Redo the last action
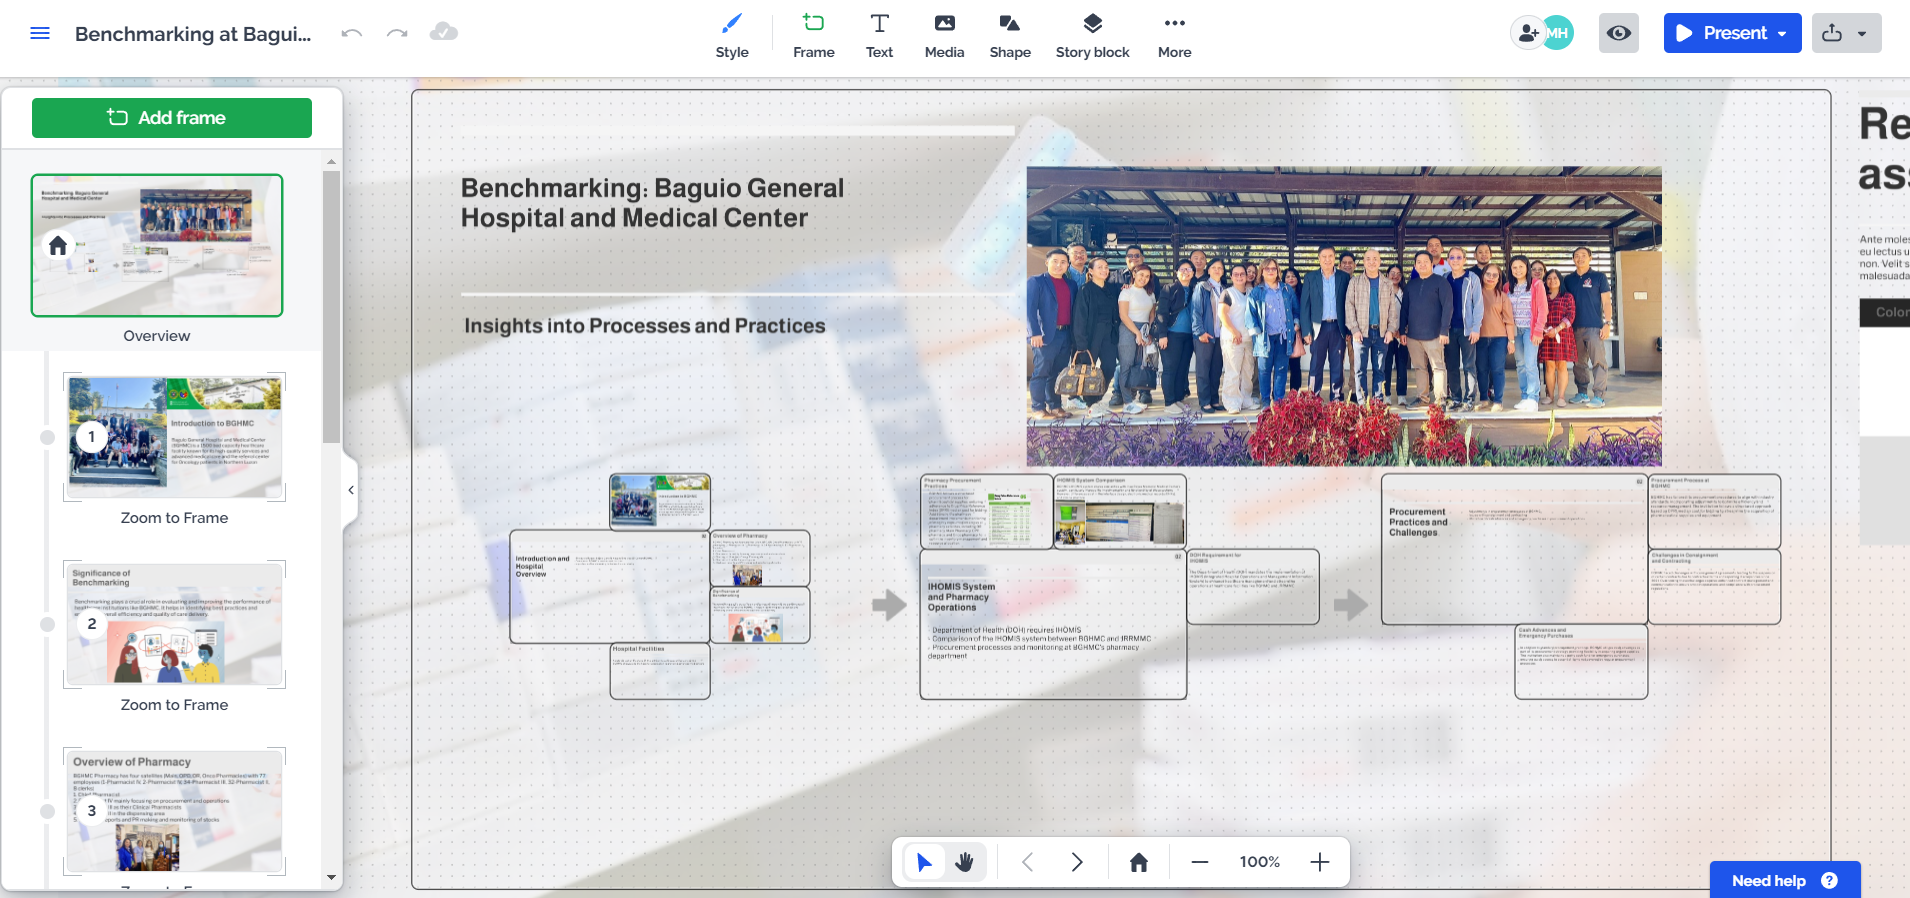This screenshot has width=1910, height=898. click(x=397, y=33)
